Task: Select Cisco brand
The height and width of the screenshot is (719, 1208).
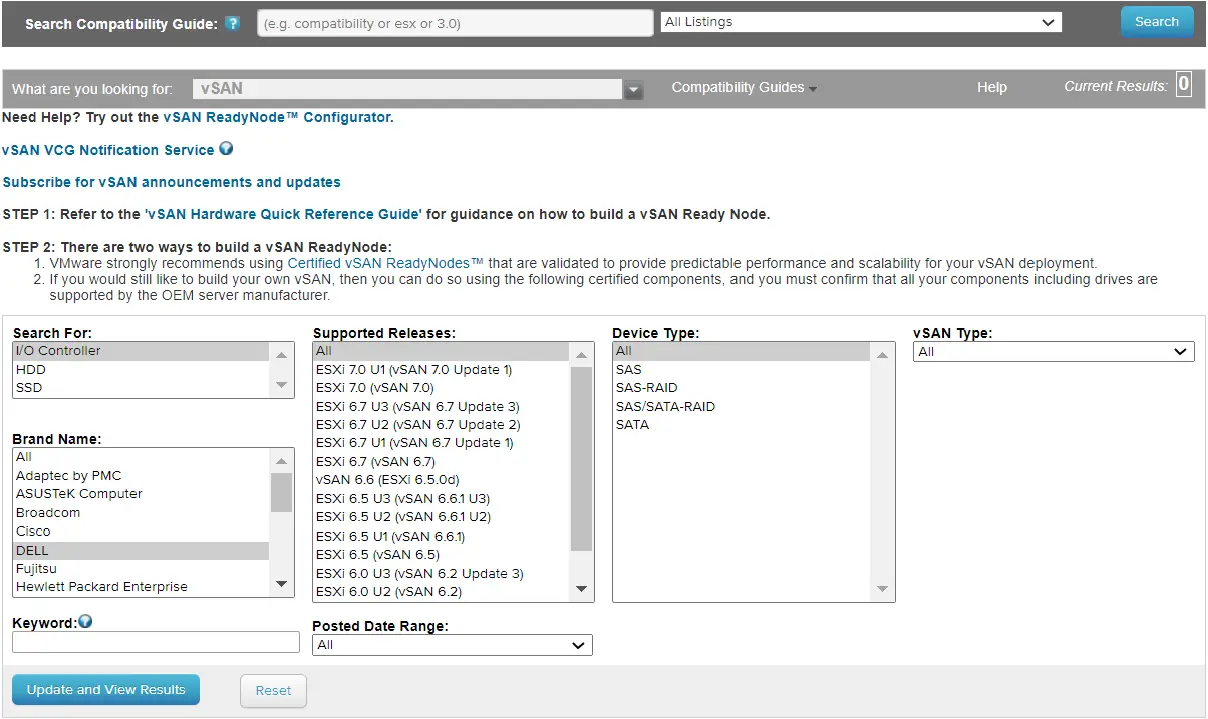Action: [x=141, y=531]
